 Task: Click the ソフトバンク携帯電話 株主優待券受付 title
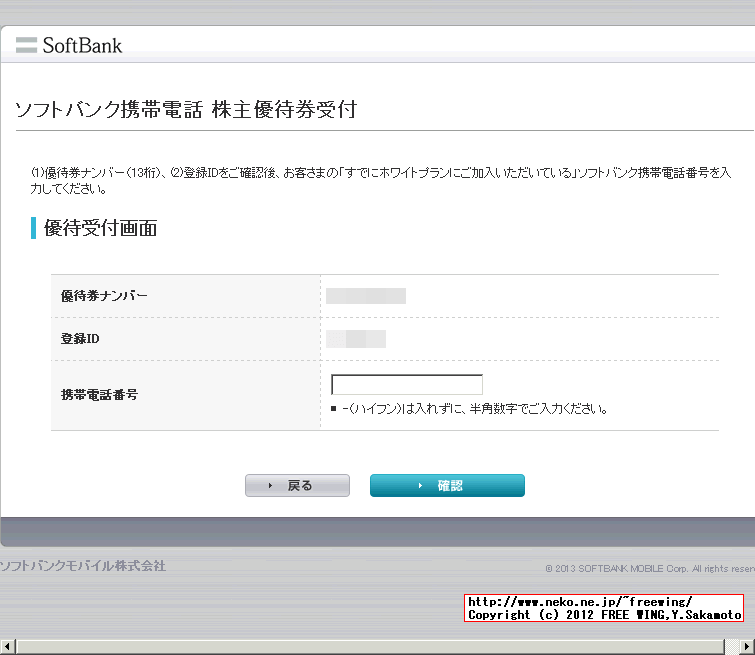[186, 109]
